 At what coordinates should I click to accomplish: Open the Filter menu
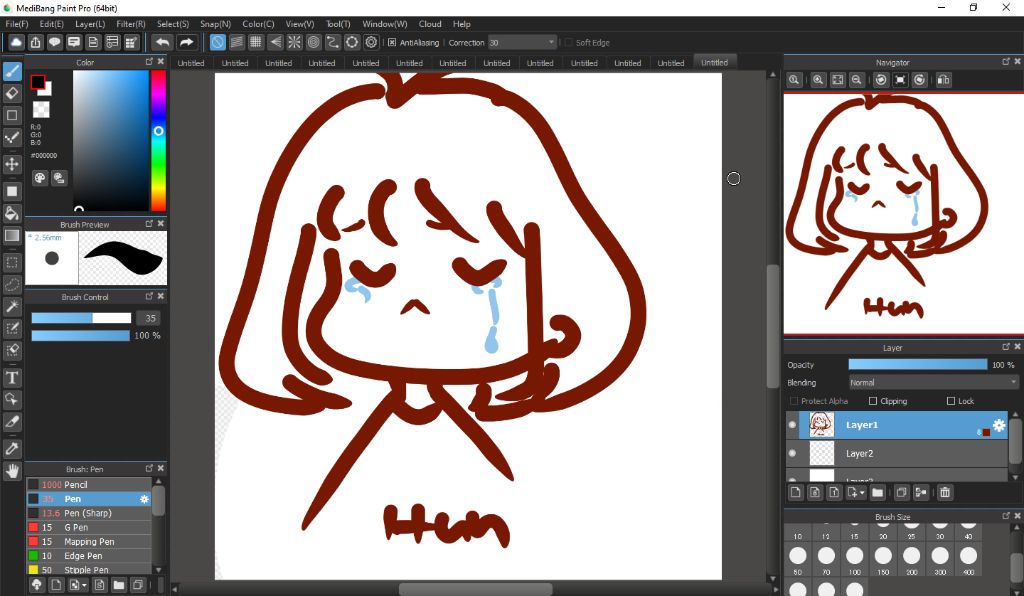tap(131, 24)
